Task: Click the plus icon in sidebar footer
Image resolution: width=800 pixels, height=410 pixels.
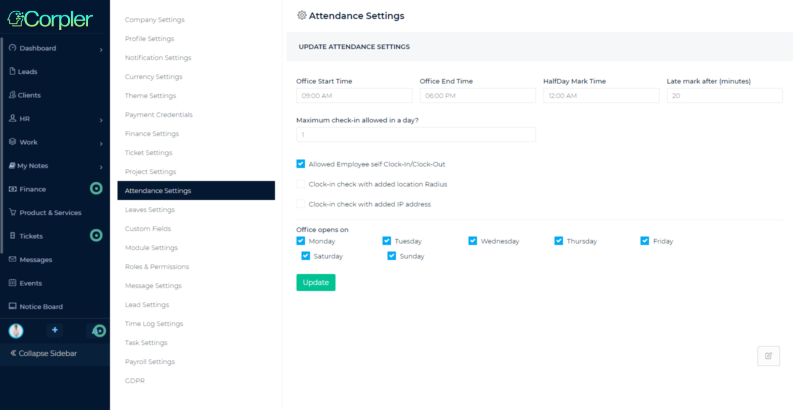Action: tap(55, 330)
